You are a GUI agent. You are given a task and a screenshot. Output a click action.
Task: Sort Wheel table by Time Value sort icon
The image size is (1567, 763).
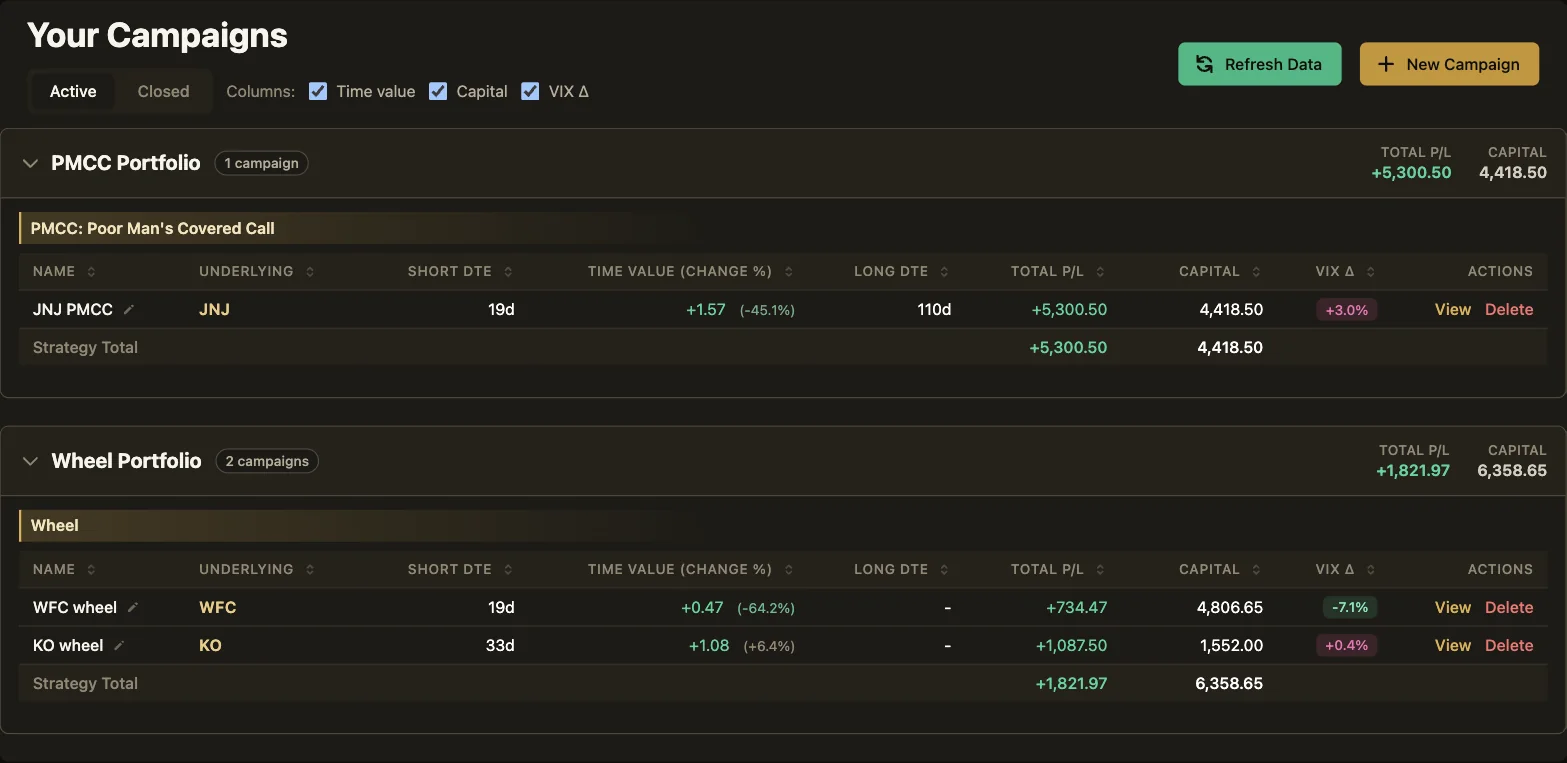(x=789, y=570)
